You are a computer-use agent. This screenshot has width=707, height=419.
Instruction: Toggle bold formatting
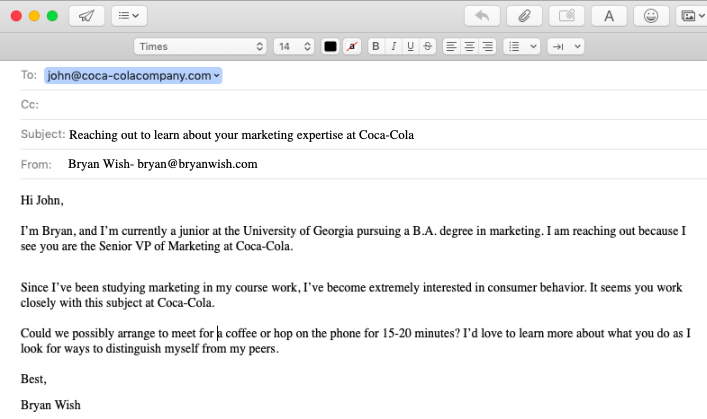376,46
